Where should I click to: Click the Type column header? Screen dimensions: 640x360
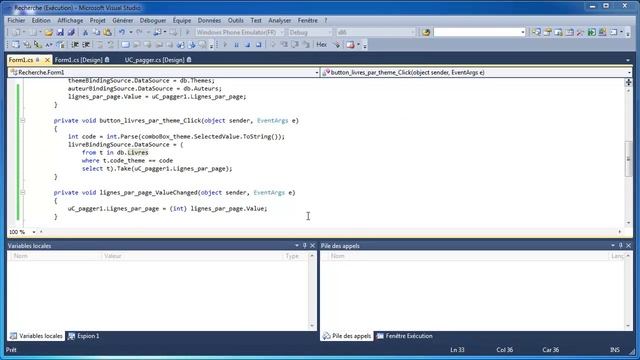pyautogui.click(x=295, y=256)
